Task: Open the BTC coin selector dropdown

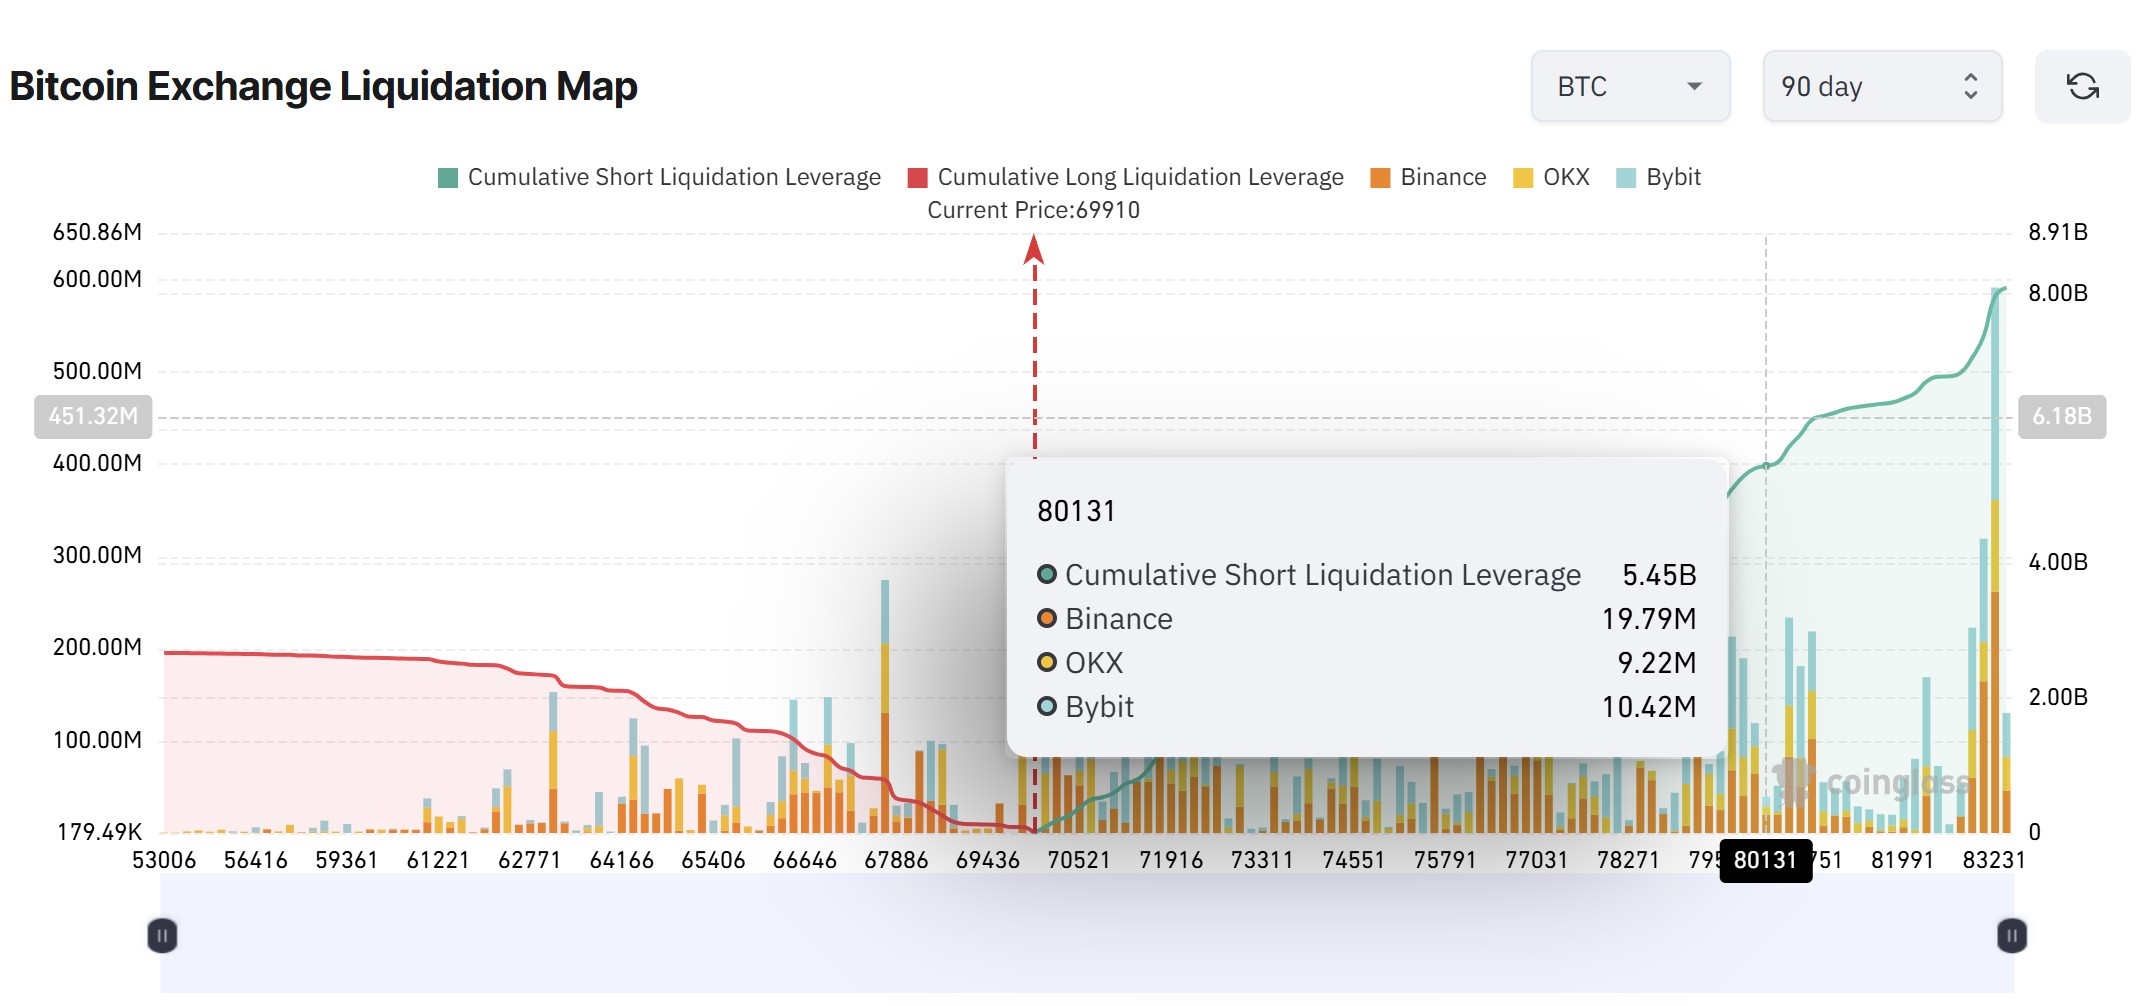Action: (x=1630, y=86)
